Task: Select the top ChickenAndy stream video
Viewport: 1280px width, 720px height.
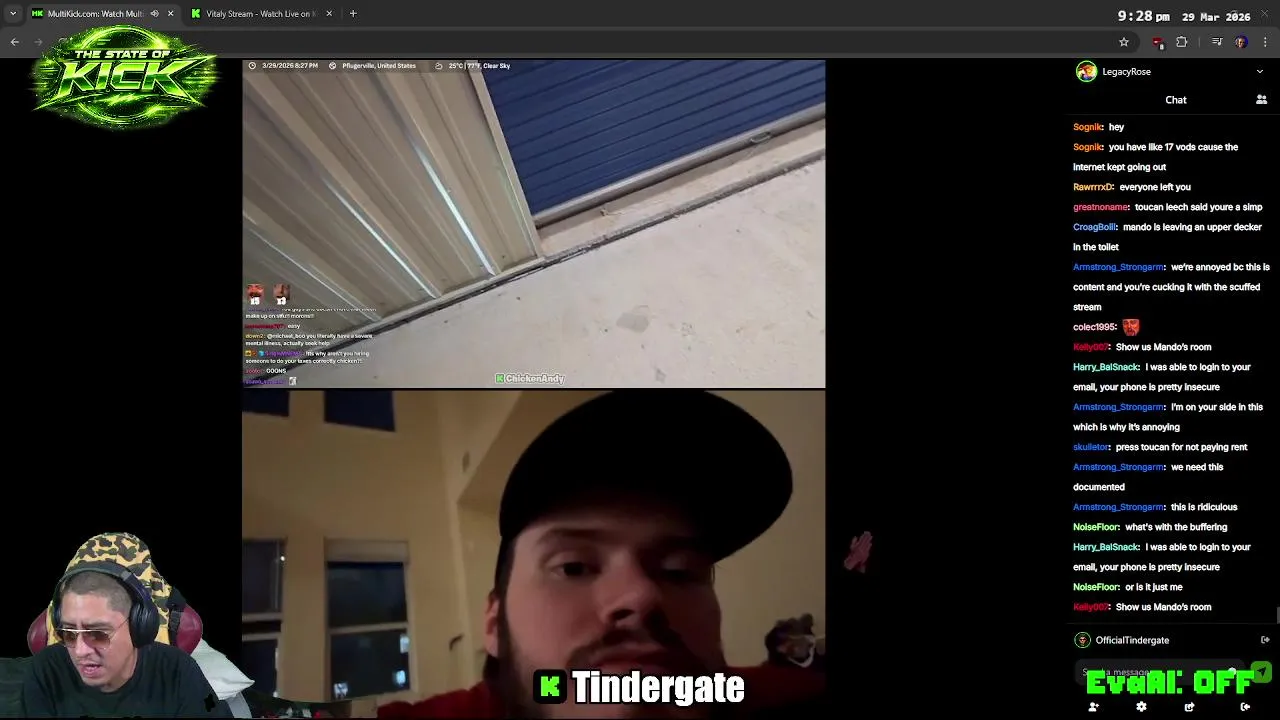Action: tap(533, 224)
